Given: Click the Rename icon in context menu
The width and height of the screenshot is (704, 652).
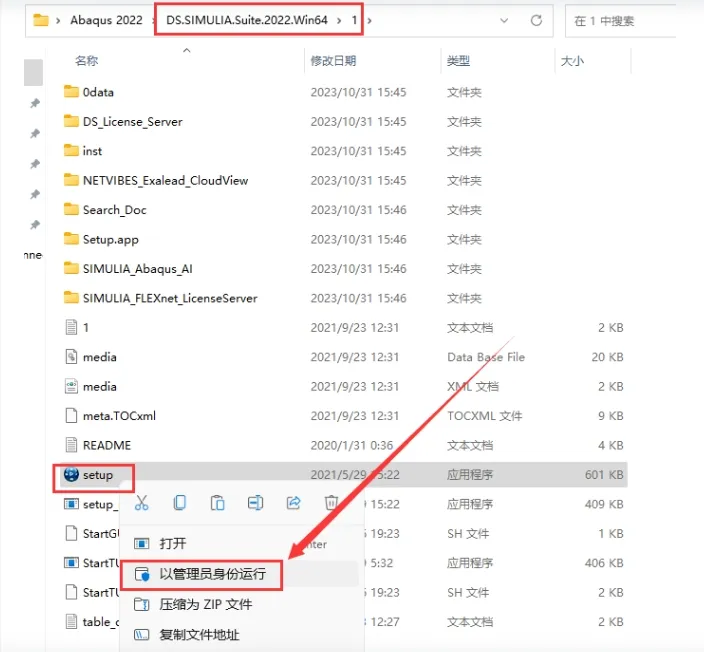Looking at the screenshot, I should (x=255, y=503).
